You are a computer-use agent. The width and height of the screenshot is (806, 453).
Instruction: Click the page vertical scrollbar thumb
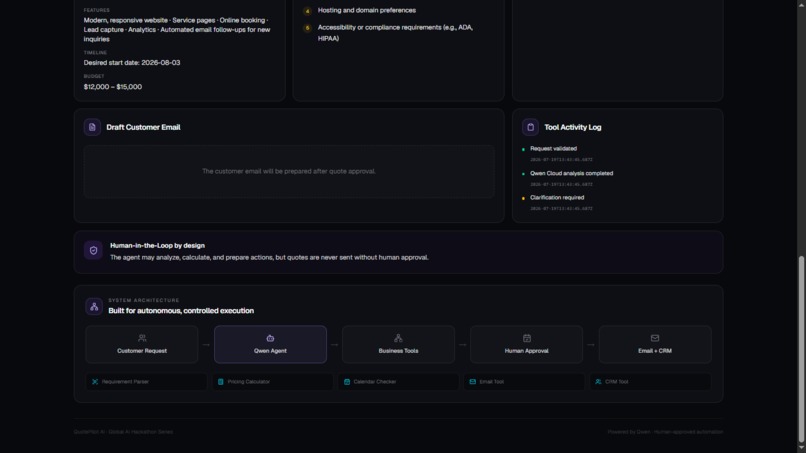pos(801,349)
